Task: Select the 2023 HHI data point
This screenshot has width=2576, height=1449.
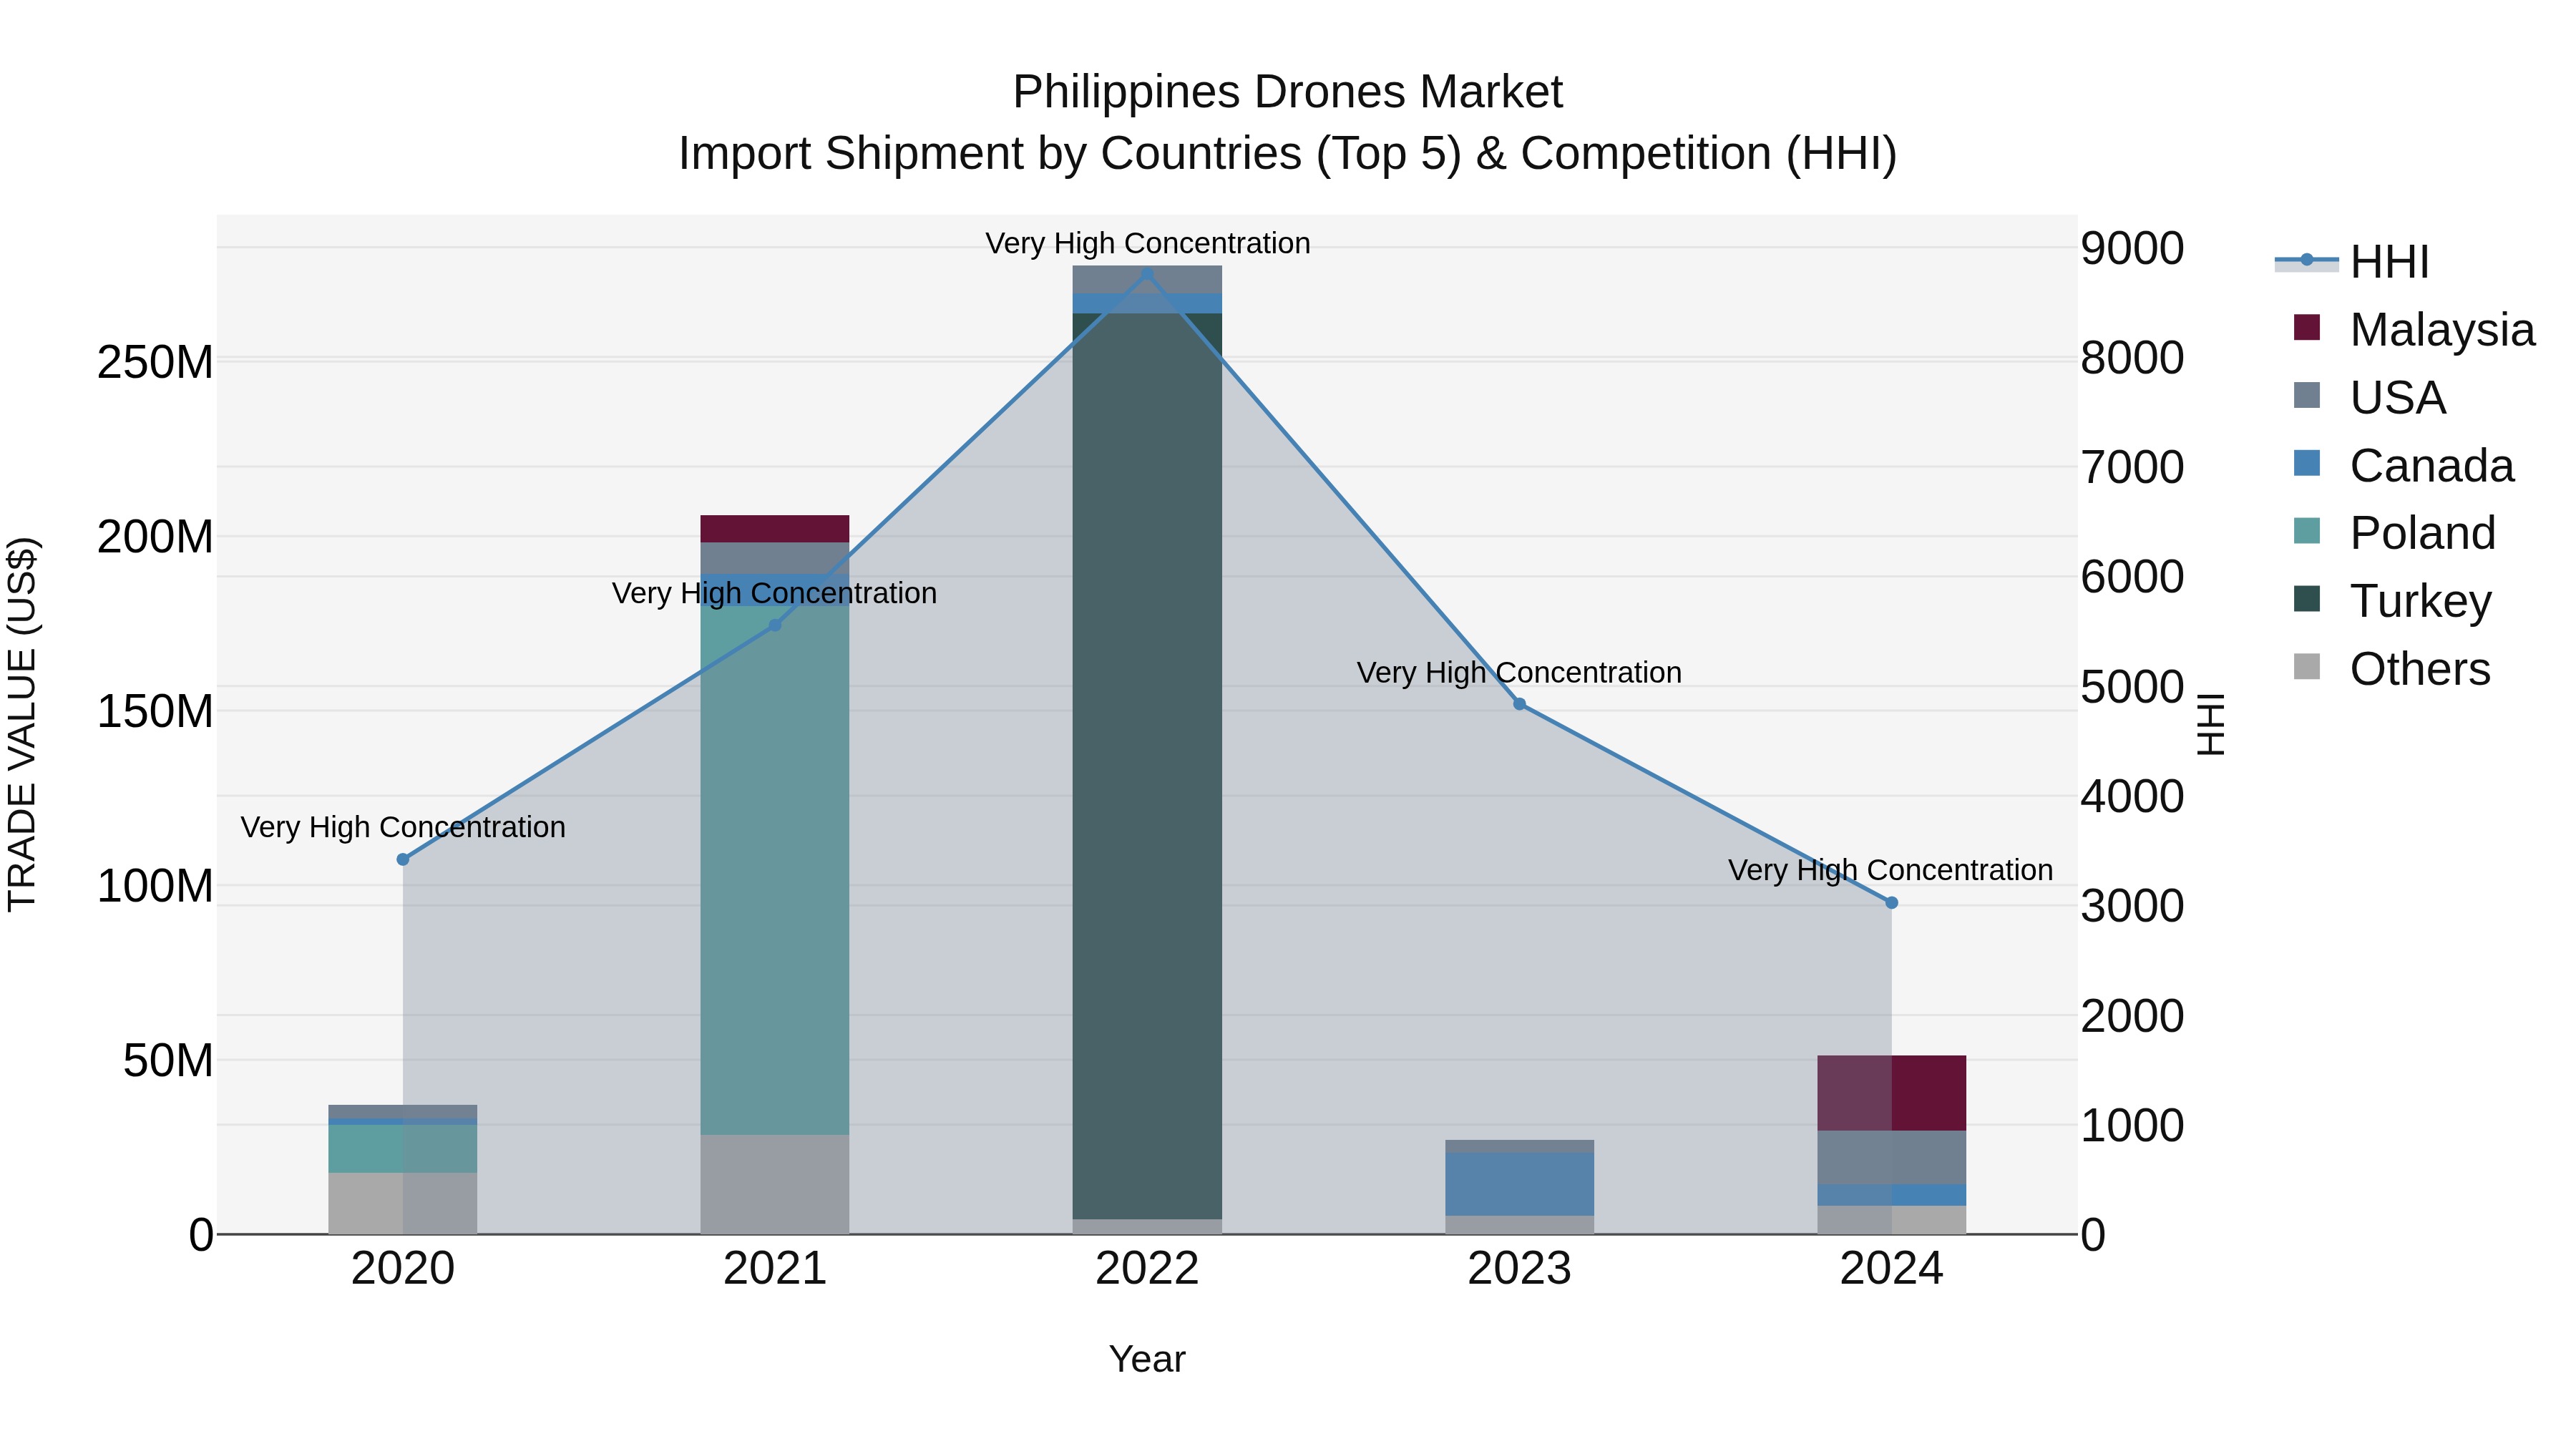Action: pos(1519,704)
